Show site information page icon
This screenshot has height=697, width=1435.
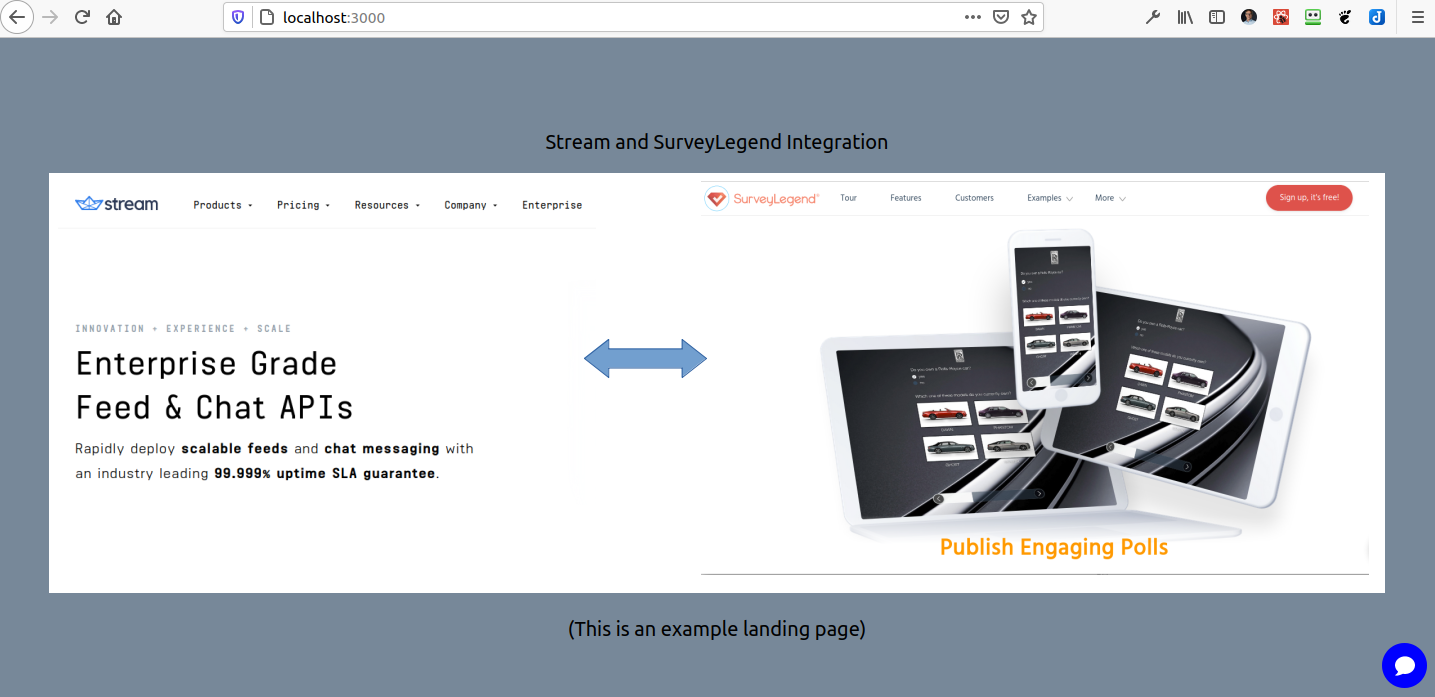266,17
